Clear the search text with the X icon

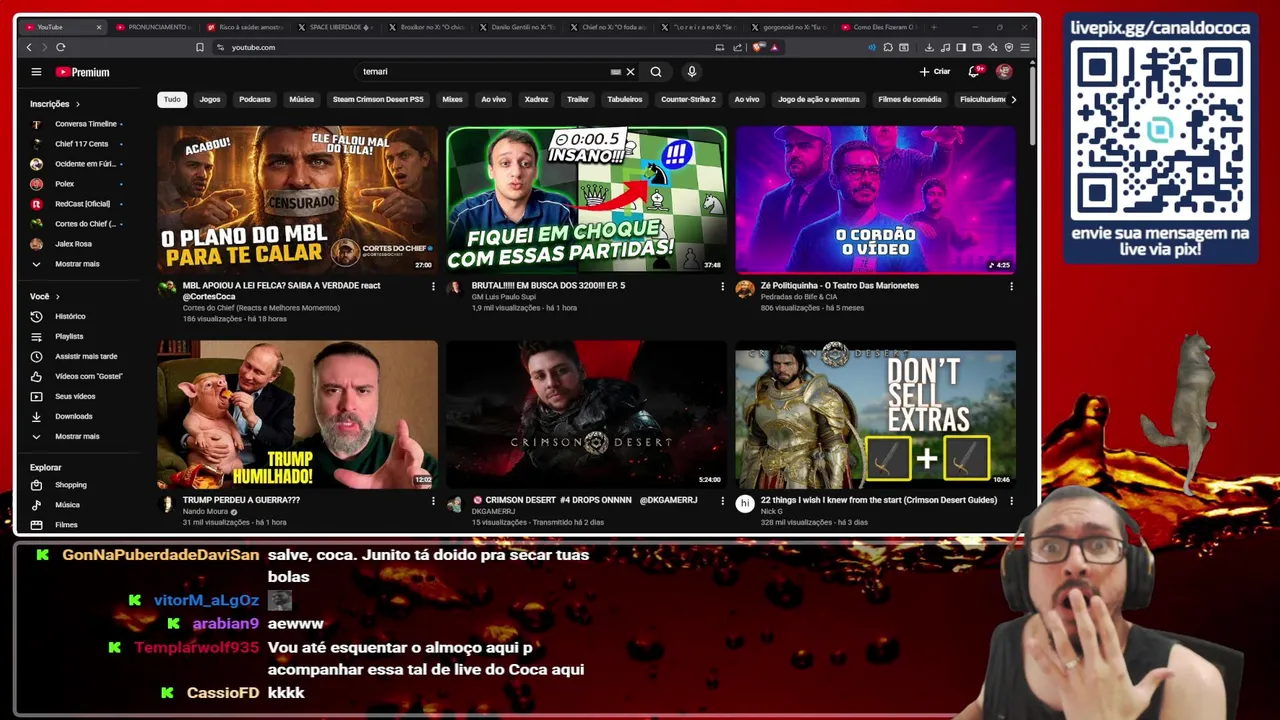coord(630,72)
